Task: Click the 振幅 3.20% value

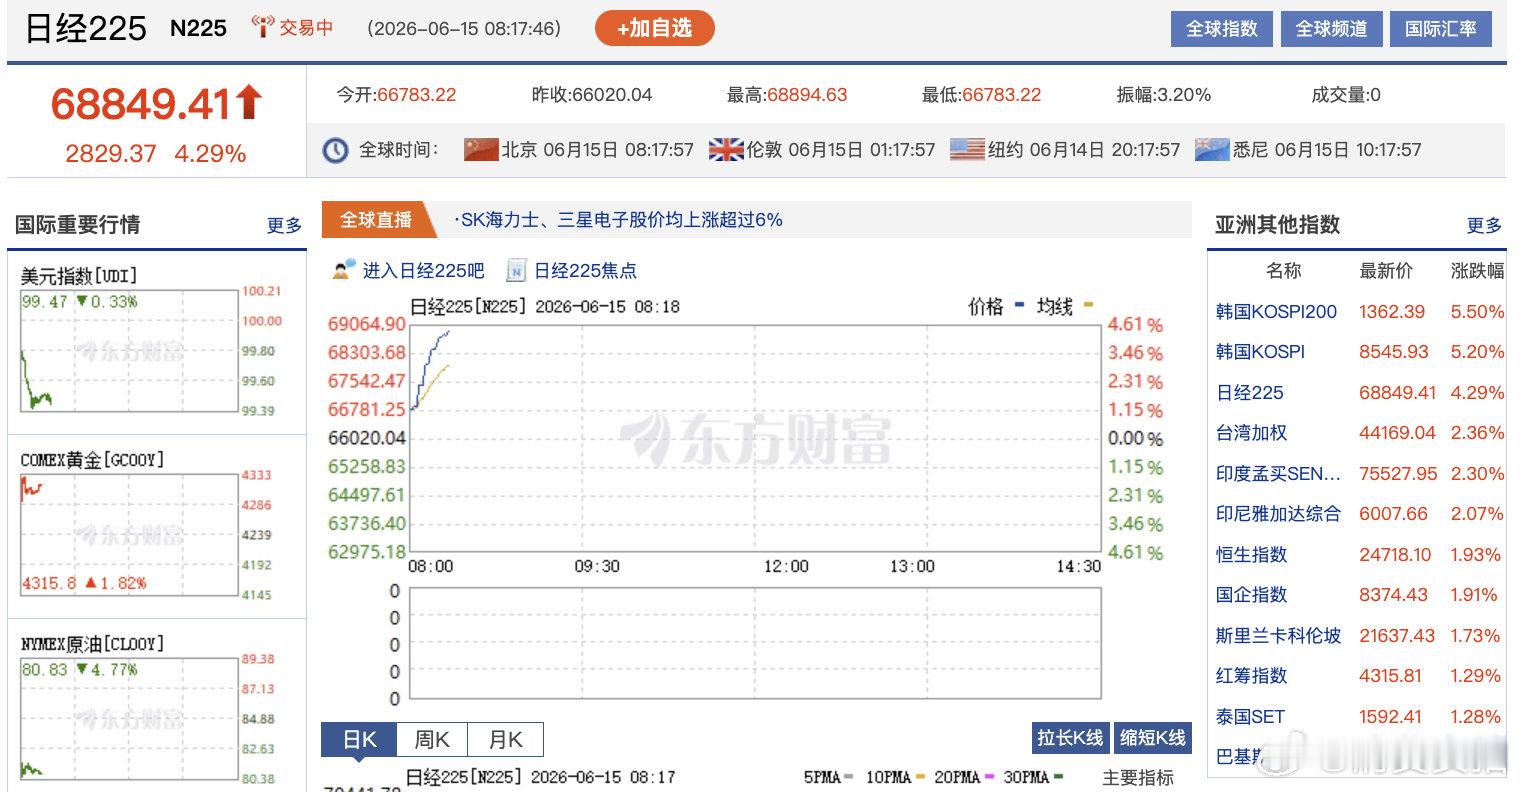Action: point(1184,95)
